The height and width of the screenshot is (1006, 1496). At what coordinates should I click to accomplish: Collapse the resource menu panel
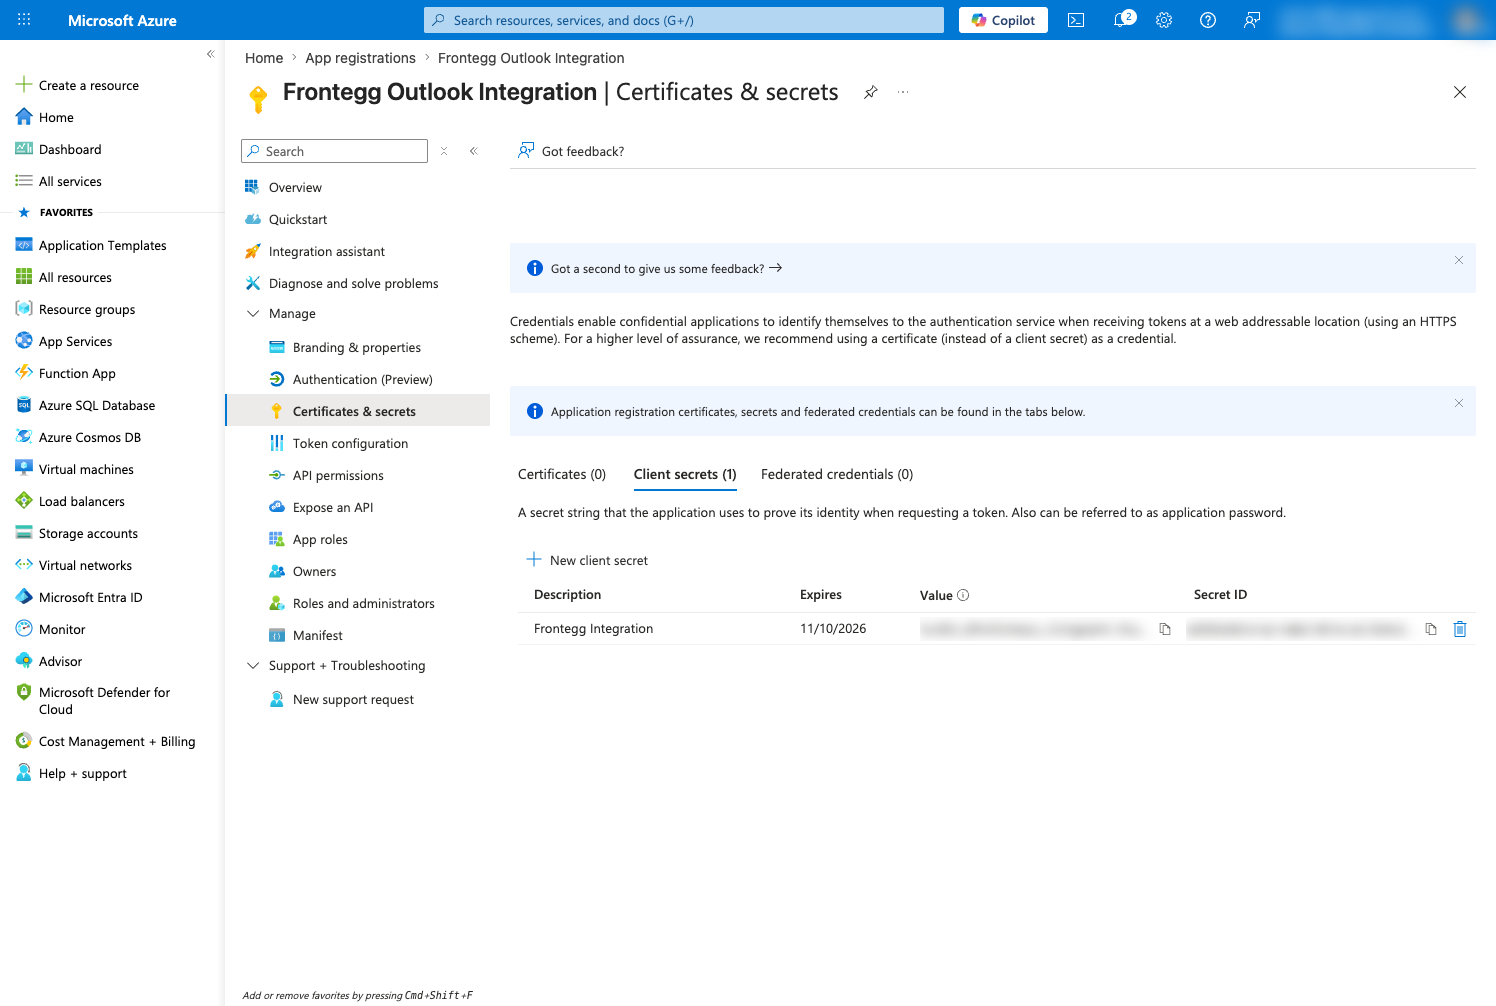tap(474, 151)
